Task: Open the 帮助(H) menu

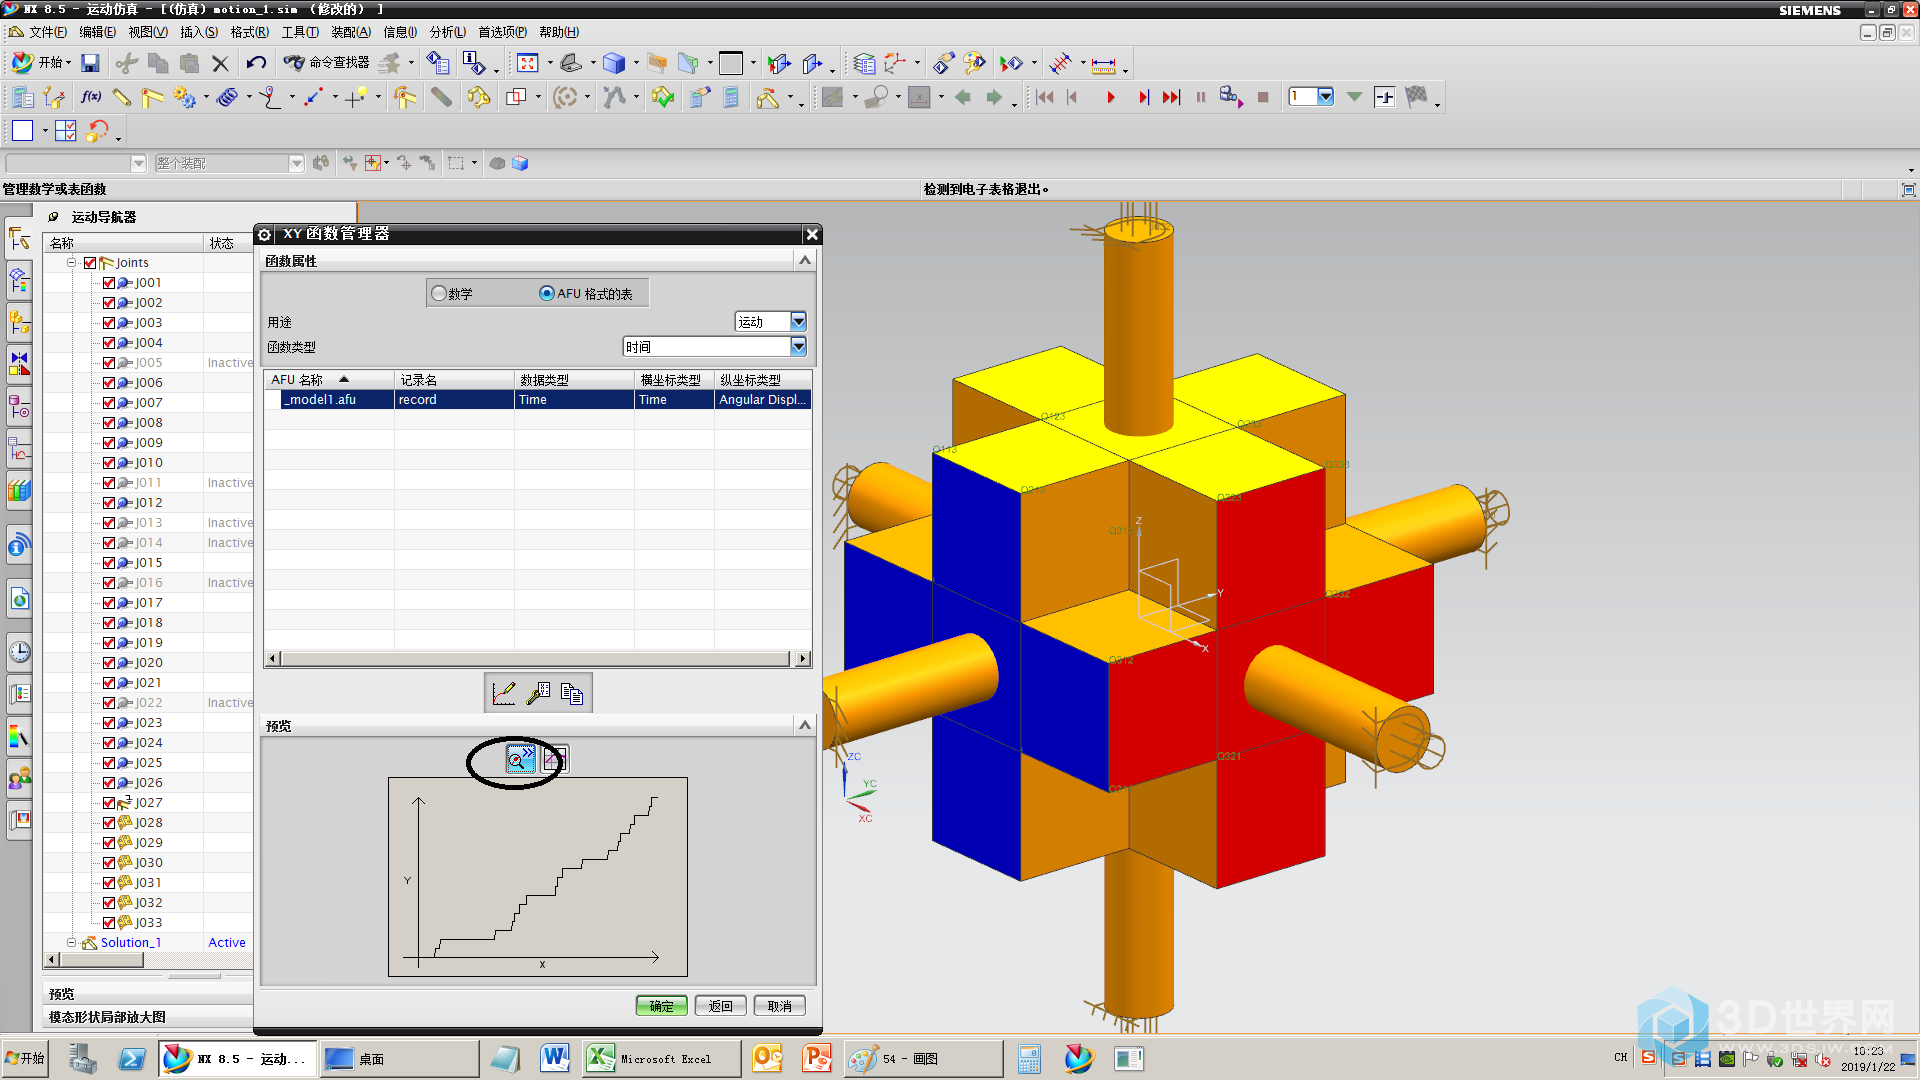Action: coord(559,32)
